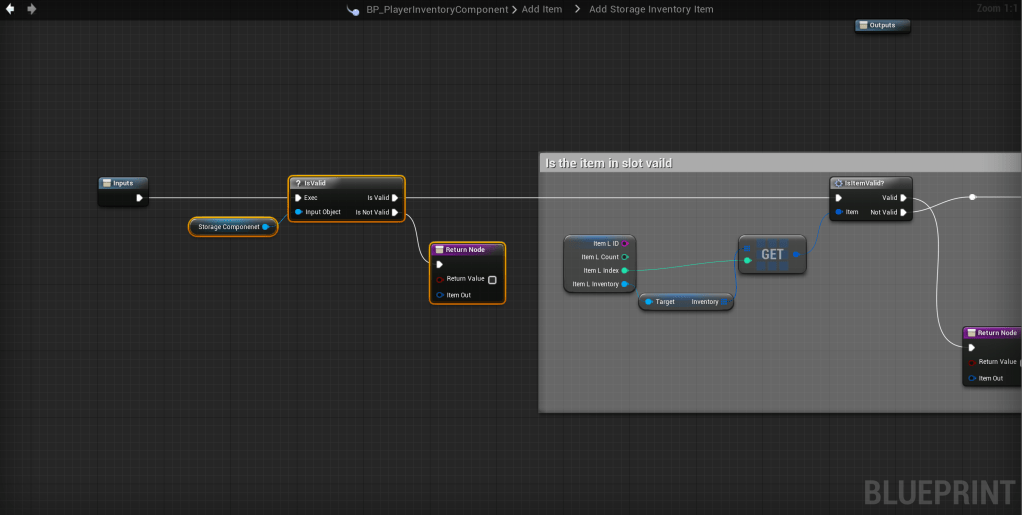Click the Outputs node icon
1022x515 pixels.
[x=863, y=25]
